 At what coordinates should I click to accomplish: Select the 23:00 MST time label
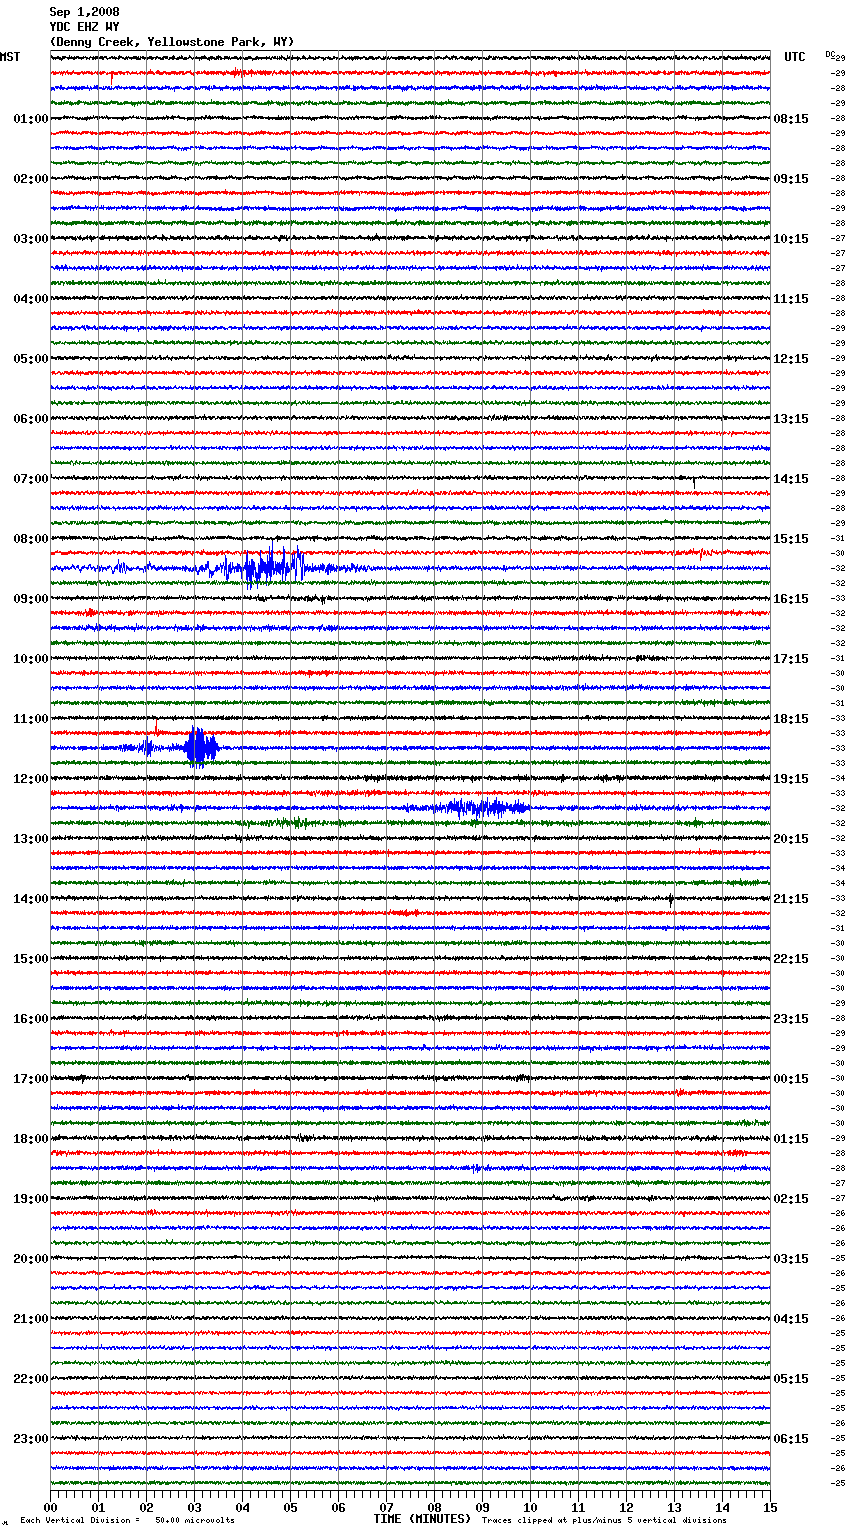(x=31, y=1439)
